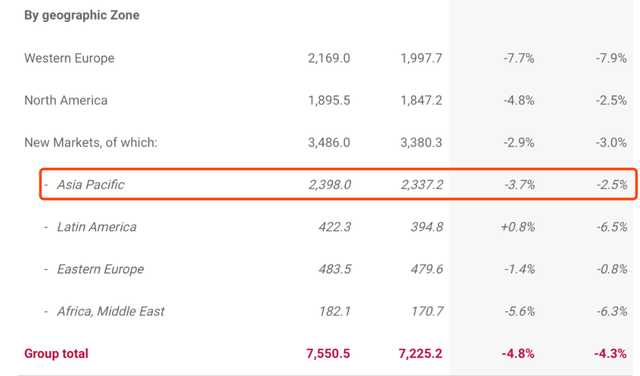Click North America value 1,847.2
The width and height of the screenshot is (640, 376).
(421, 100)
